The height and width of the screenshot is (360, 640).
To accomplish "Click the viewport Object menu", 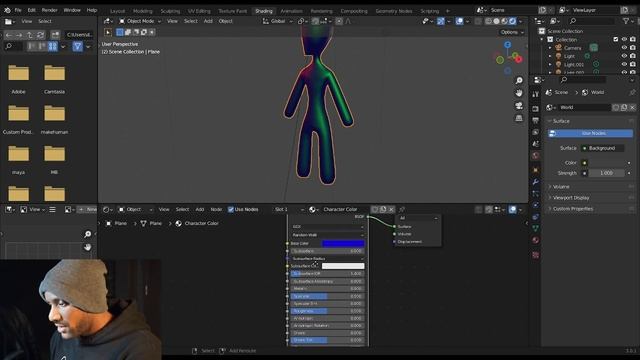I will (x=225, y=21).
